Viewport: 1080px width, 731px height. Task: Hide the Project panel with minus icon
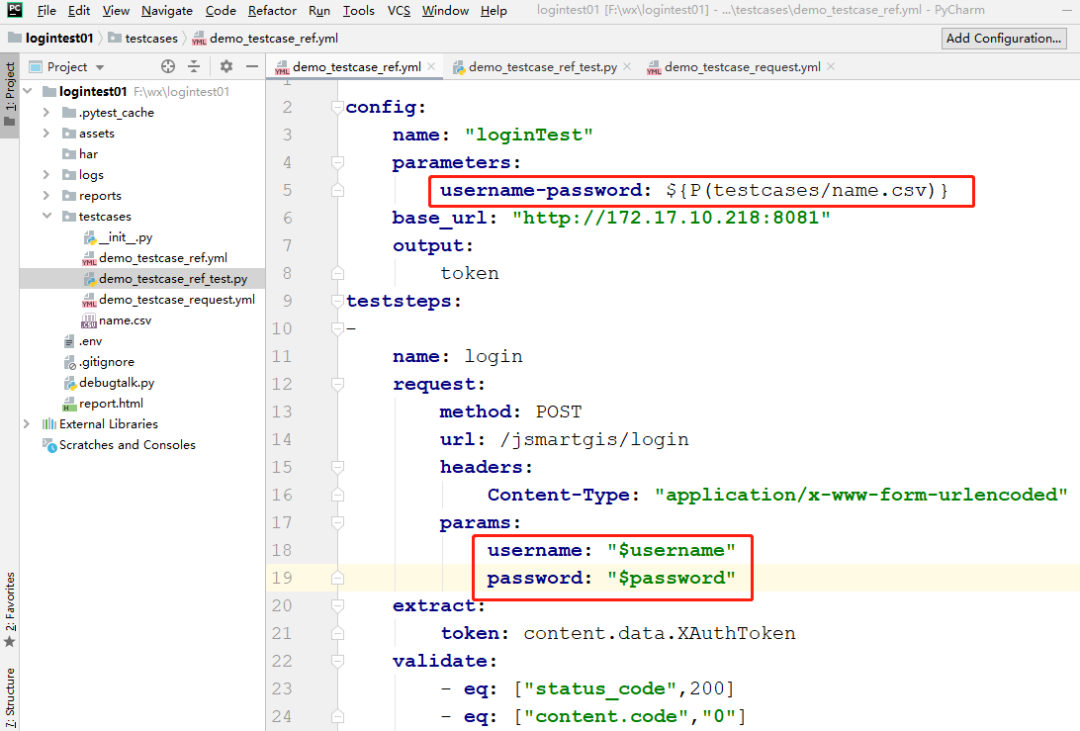pos(252,66)
